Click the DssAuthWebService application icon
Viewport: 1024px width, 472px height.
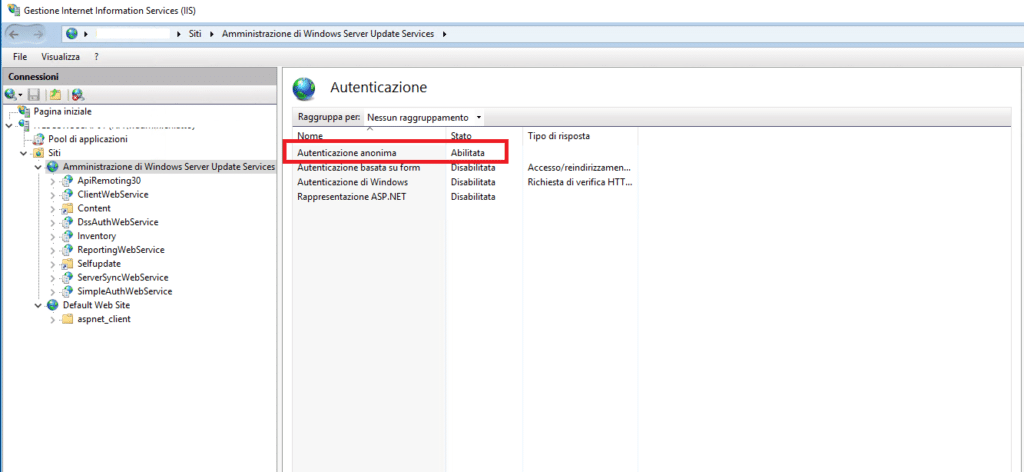click(67, 222)
